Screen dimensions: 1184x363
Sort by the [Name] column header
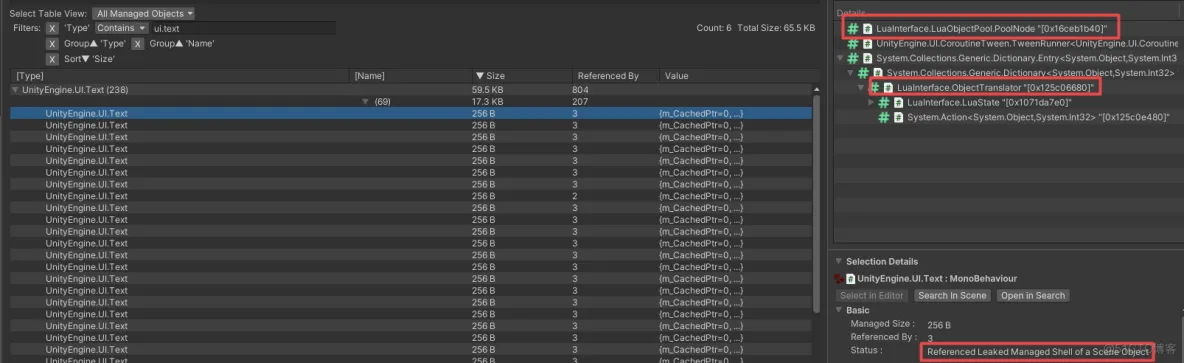click(409, 76)
